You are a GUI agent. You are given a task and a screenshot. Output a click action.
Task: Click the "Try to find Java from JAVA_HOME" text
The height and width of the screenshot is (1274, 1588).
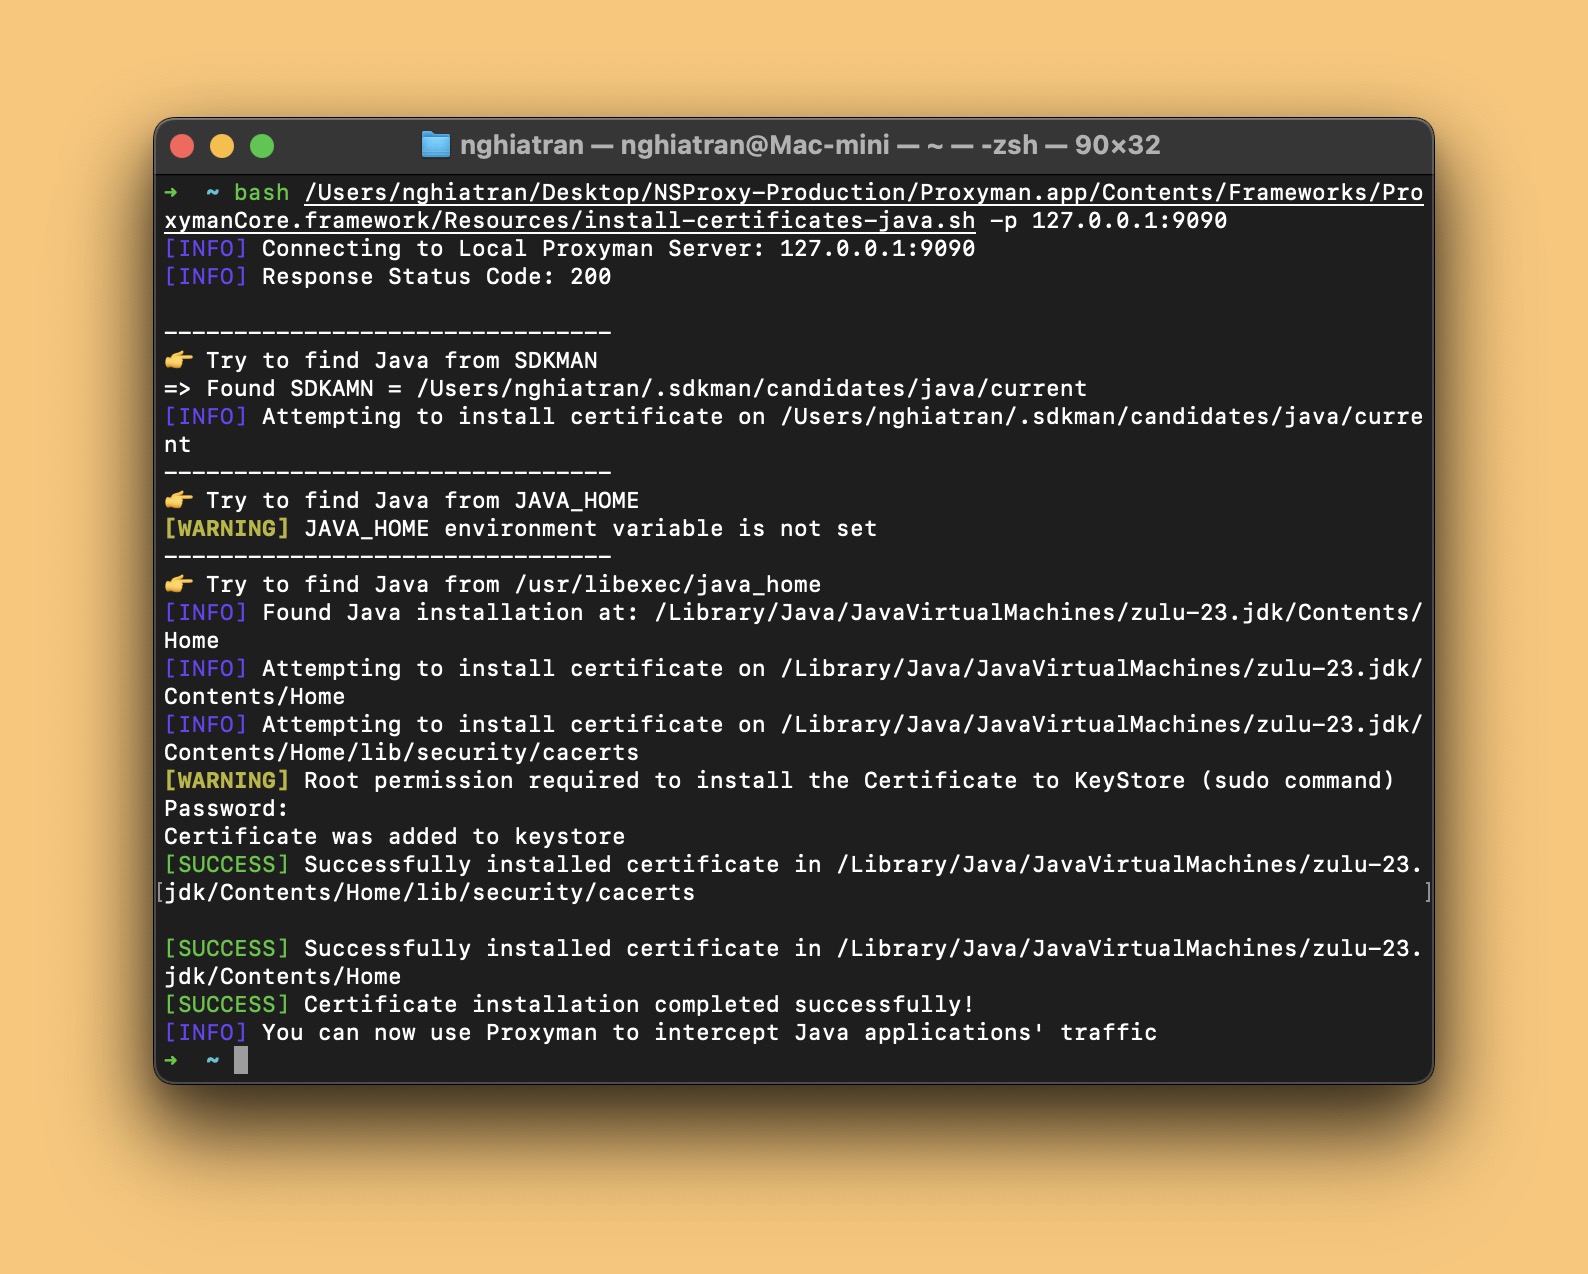pyautogui.click(x=423, y=500)
